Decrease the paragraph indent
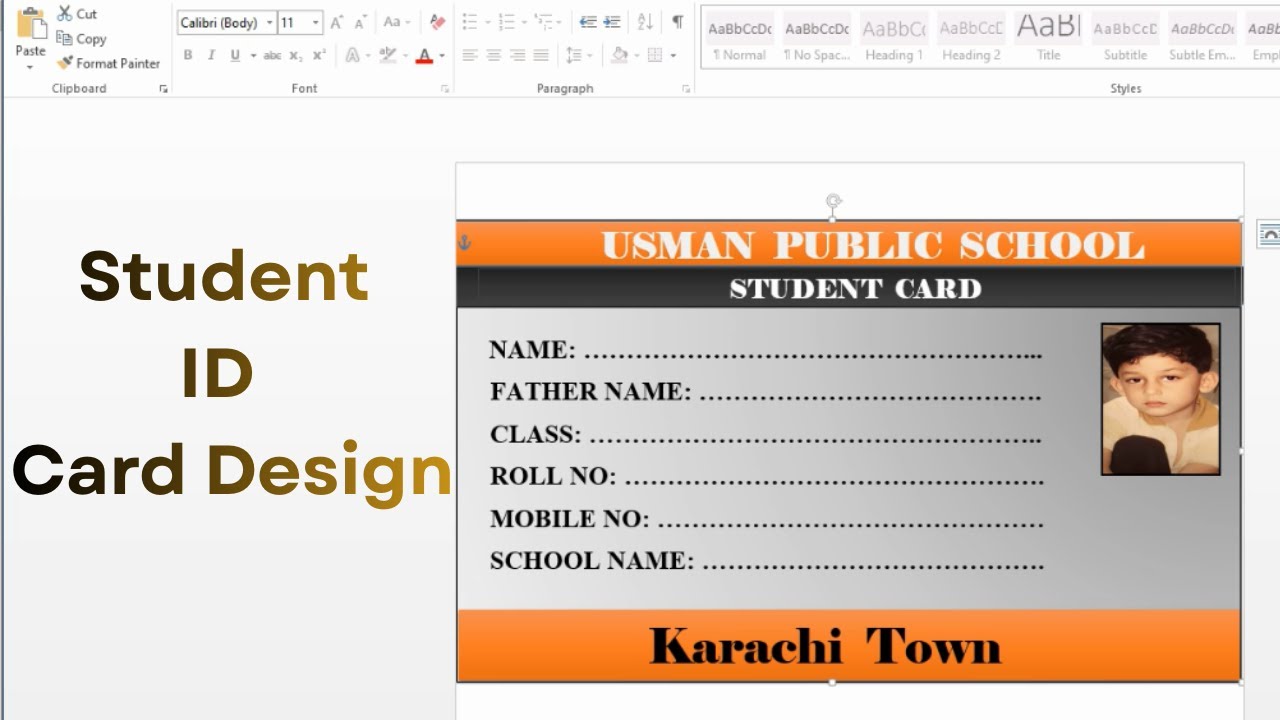This screenshot has width=1280, height=720. click(588, 22)
